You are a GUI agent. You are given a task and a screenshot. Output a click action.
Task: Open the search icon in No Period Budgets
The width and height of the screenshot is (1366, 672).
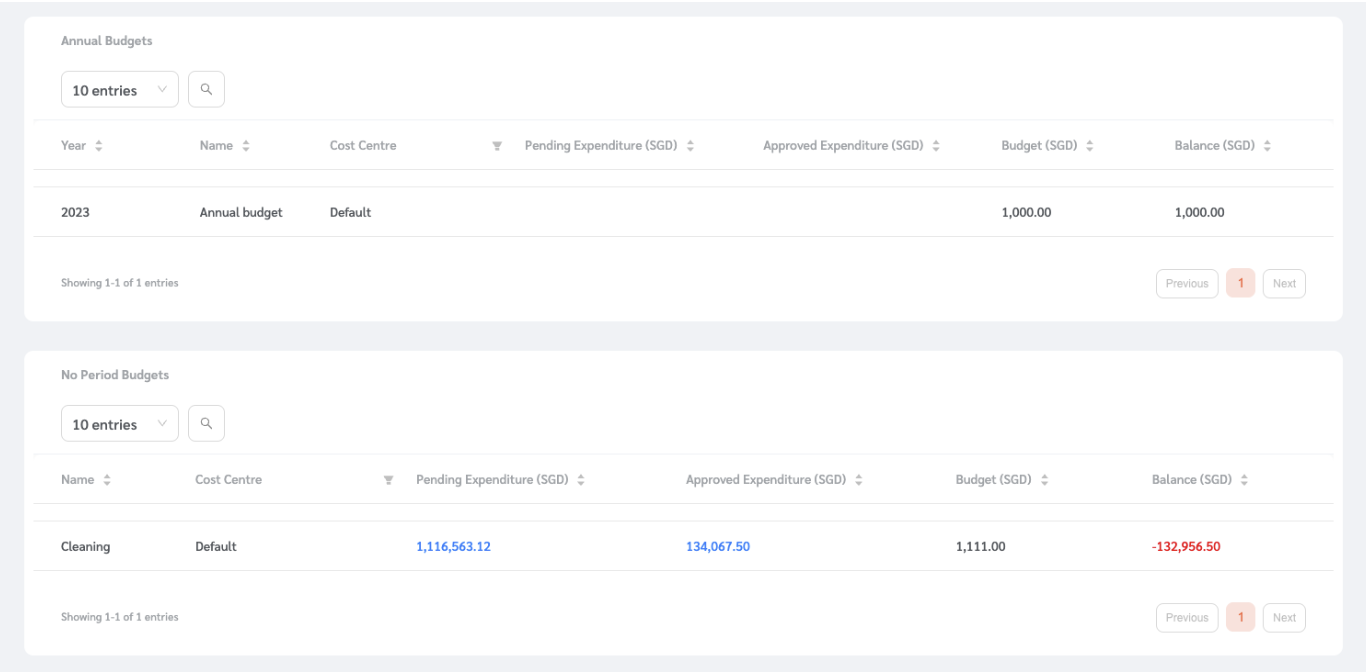pyautogui.click(x=206, y=423)
